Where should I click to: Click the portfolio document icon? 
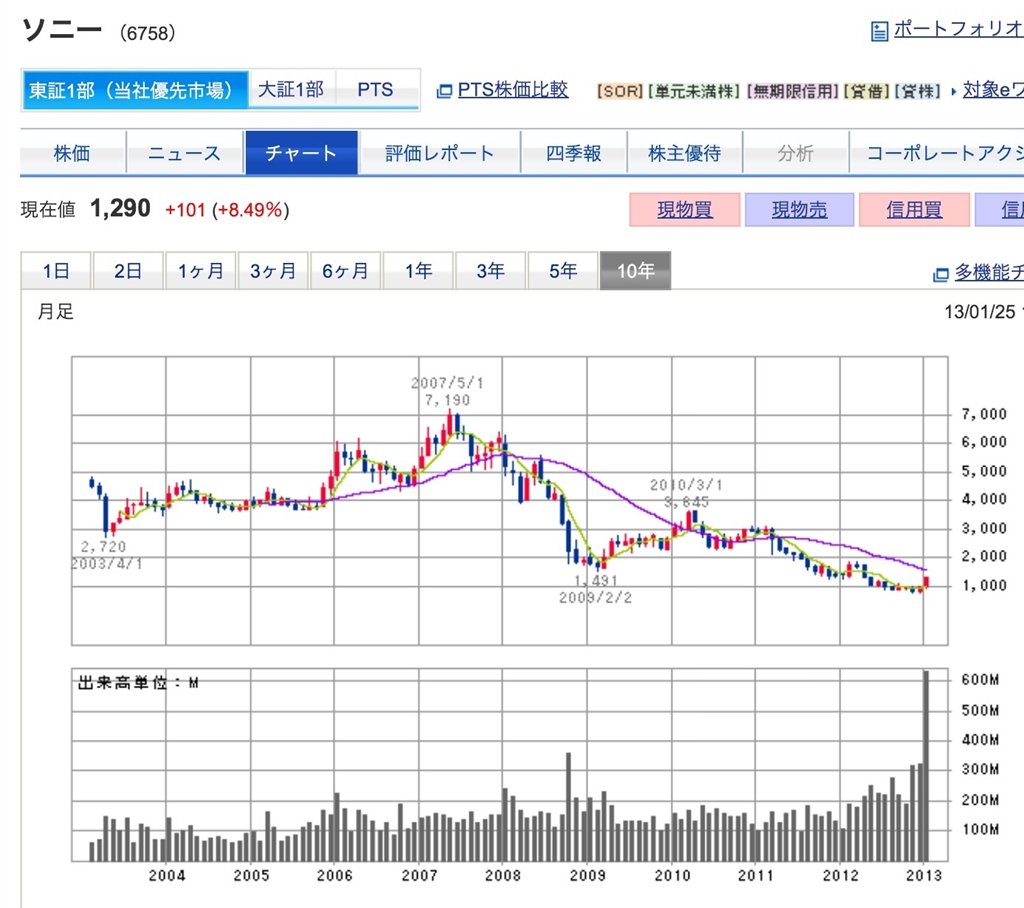879,31
